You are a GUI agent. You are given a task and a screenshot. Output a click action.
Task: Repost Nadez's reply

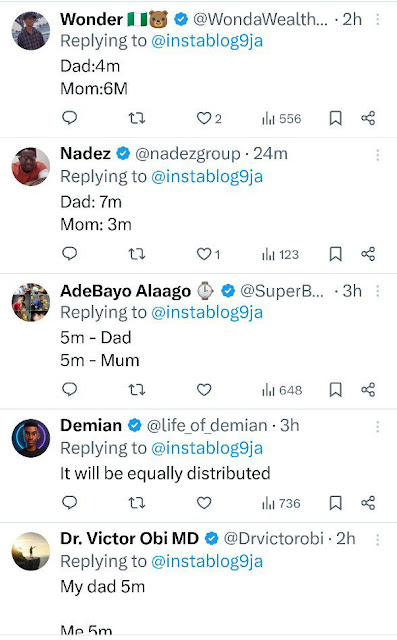(x=137, y=254)
